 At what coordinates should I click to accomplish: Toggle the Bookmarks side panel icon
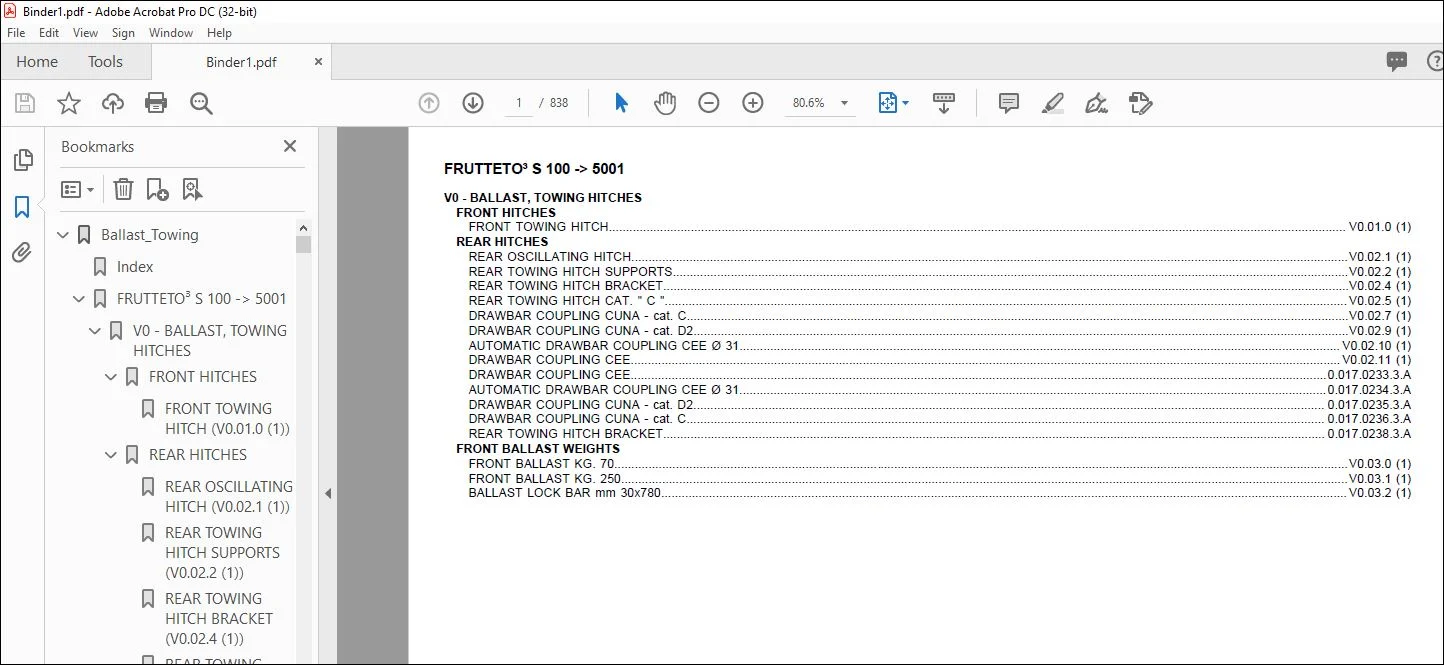click(x=22, y=207)
